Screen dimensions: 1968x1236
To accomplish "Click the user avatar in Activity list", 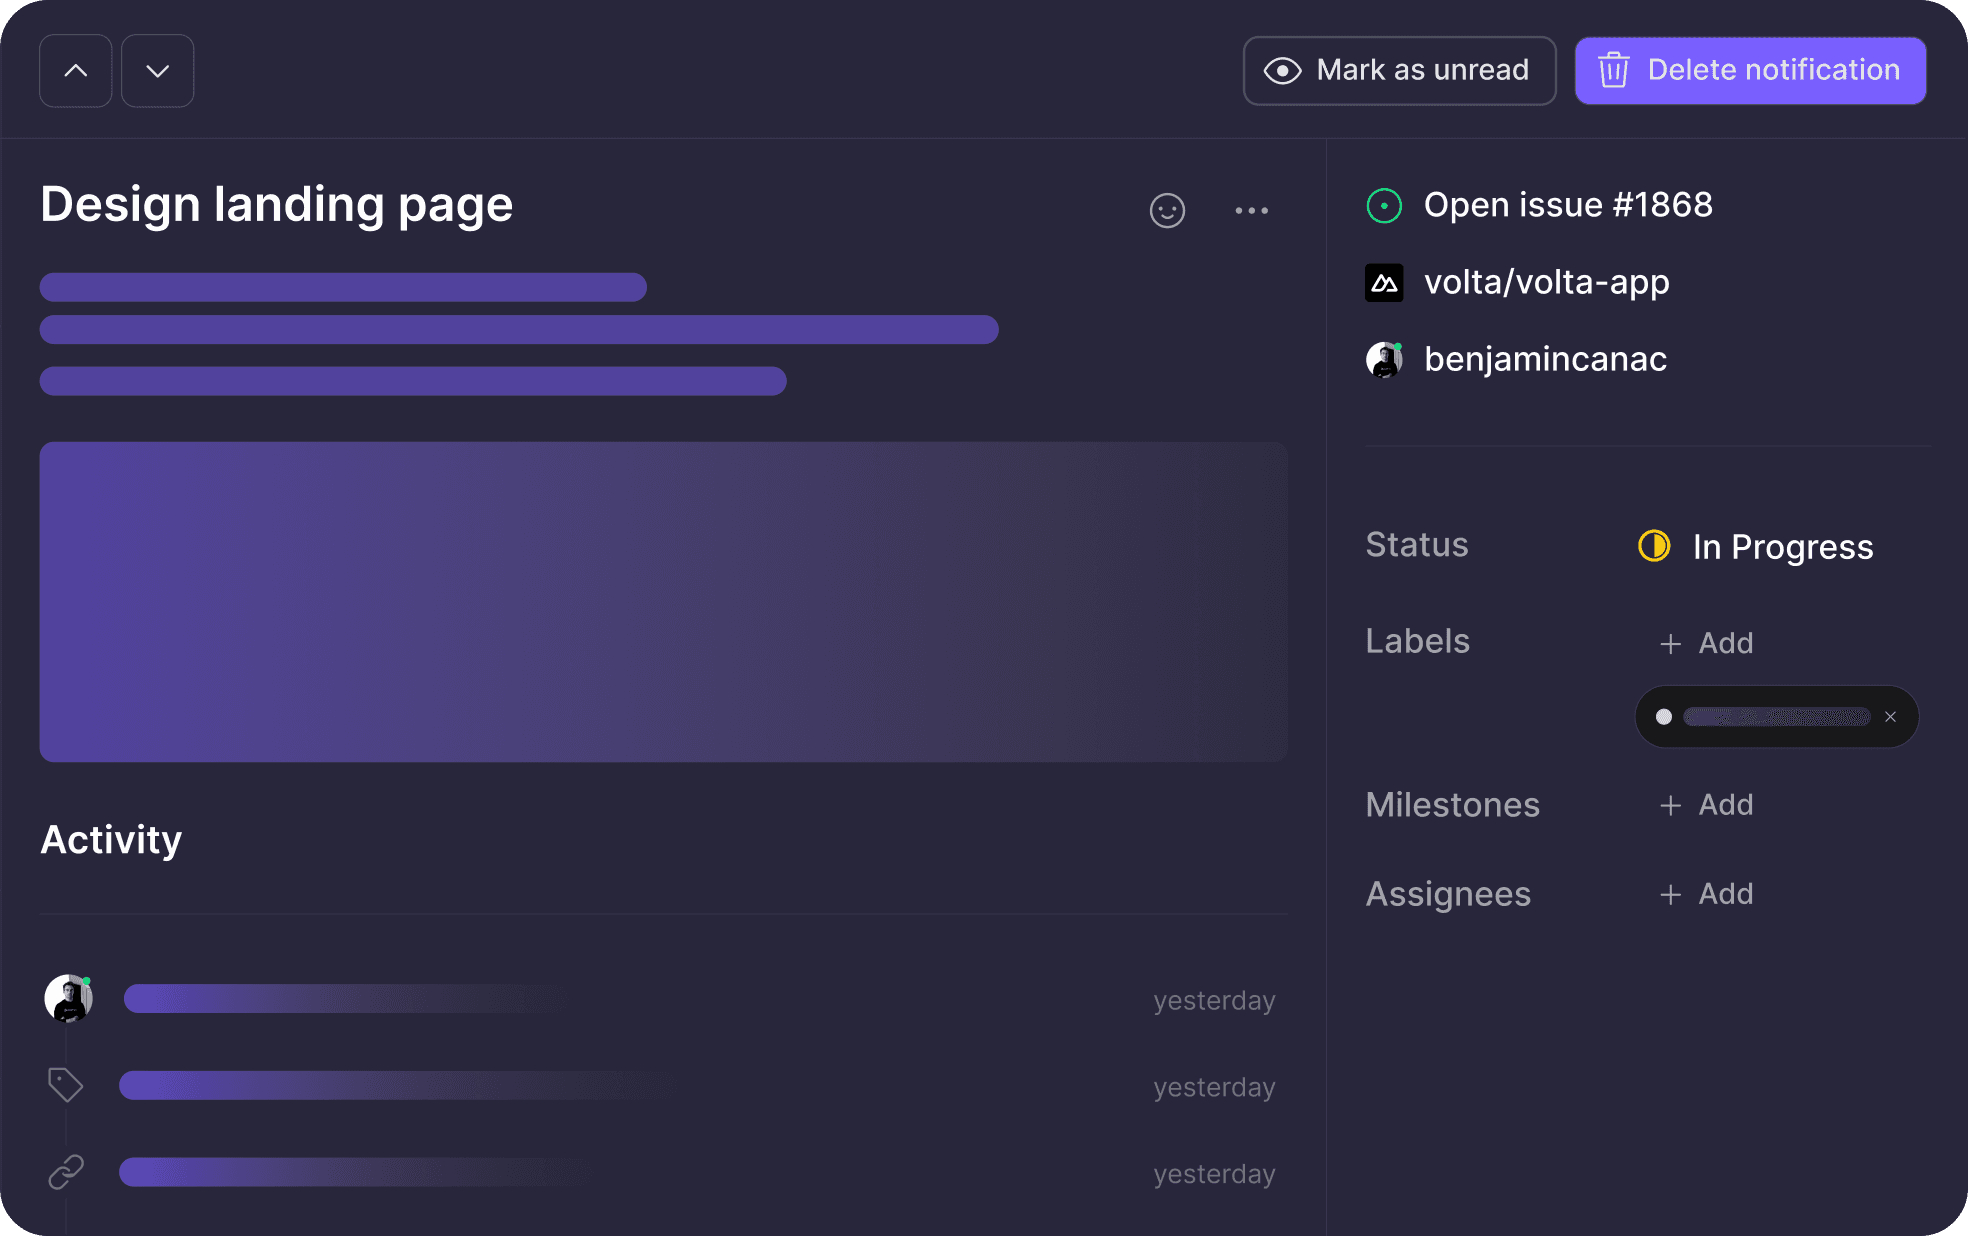I will point(69,998).
